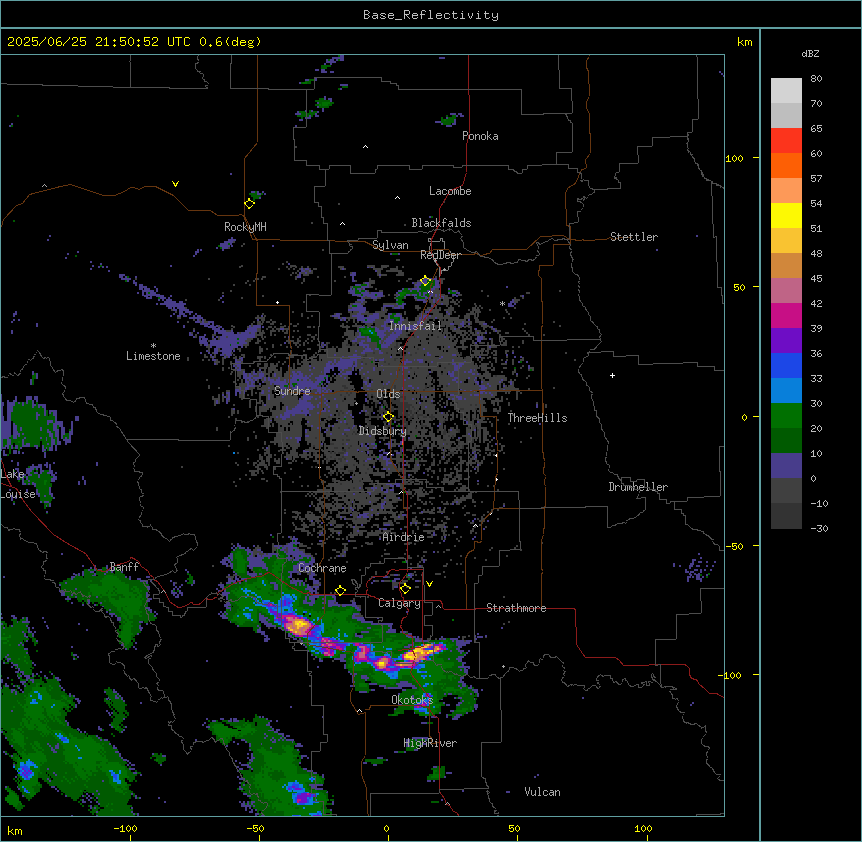Click the Stettler city label
This screenshot has width=862, height=842.
click(634, 237)
